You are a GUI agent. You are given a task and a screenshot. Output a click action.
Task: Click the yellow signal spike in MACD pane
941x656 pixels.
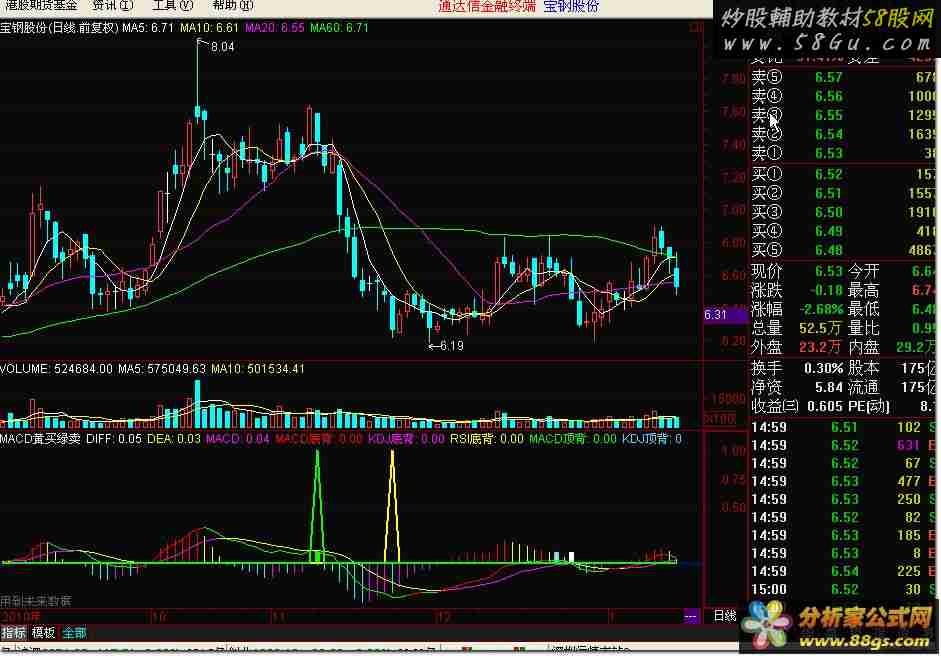(392, 507)
